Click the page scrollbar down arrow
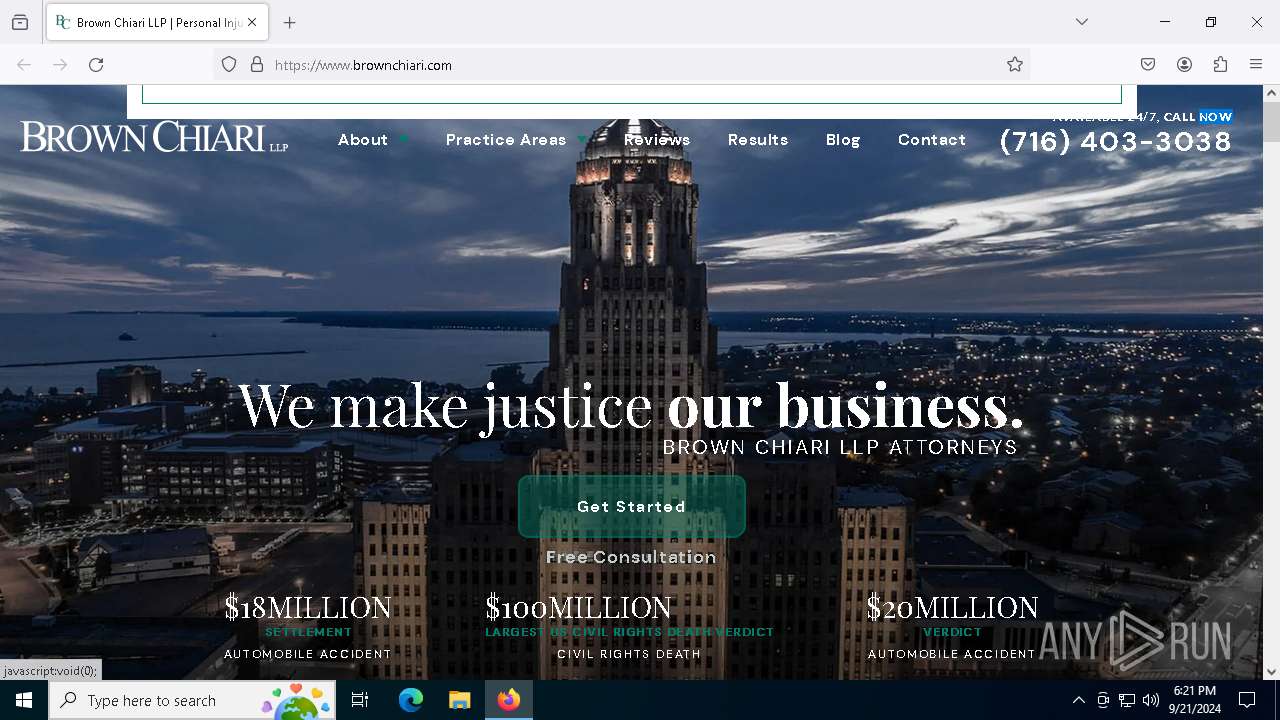 [1271, 672]
